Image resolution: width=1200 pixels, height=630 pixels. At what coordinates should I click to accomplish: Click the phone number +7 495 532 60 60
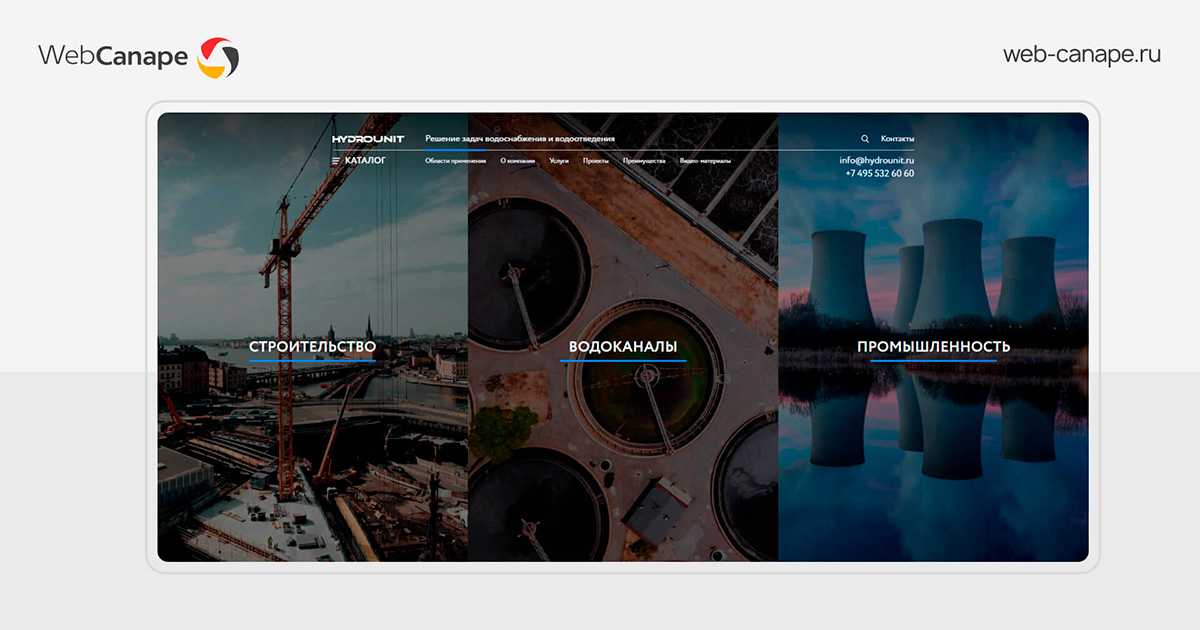coord(879,173)
